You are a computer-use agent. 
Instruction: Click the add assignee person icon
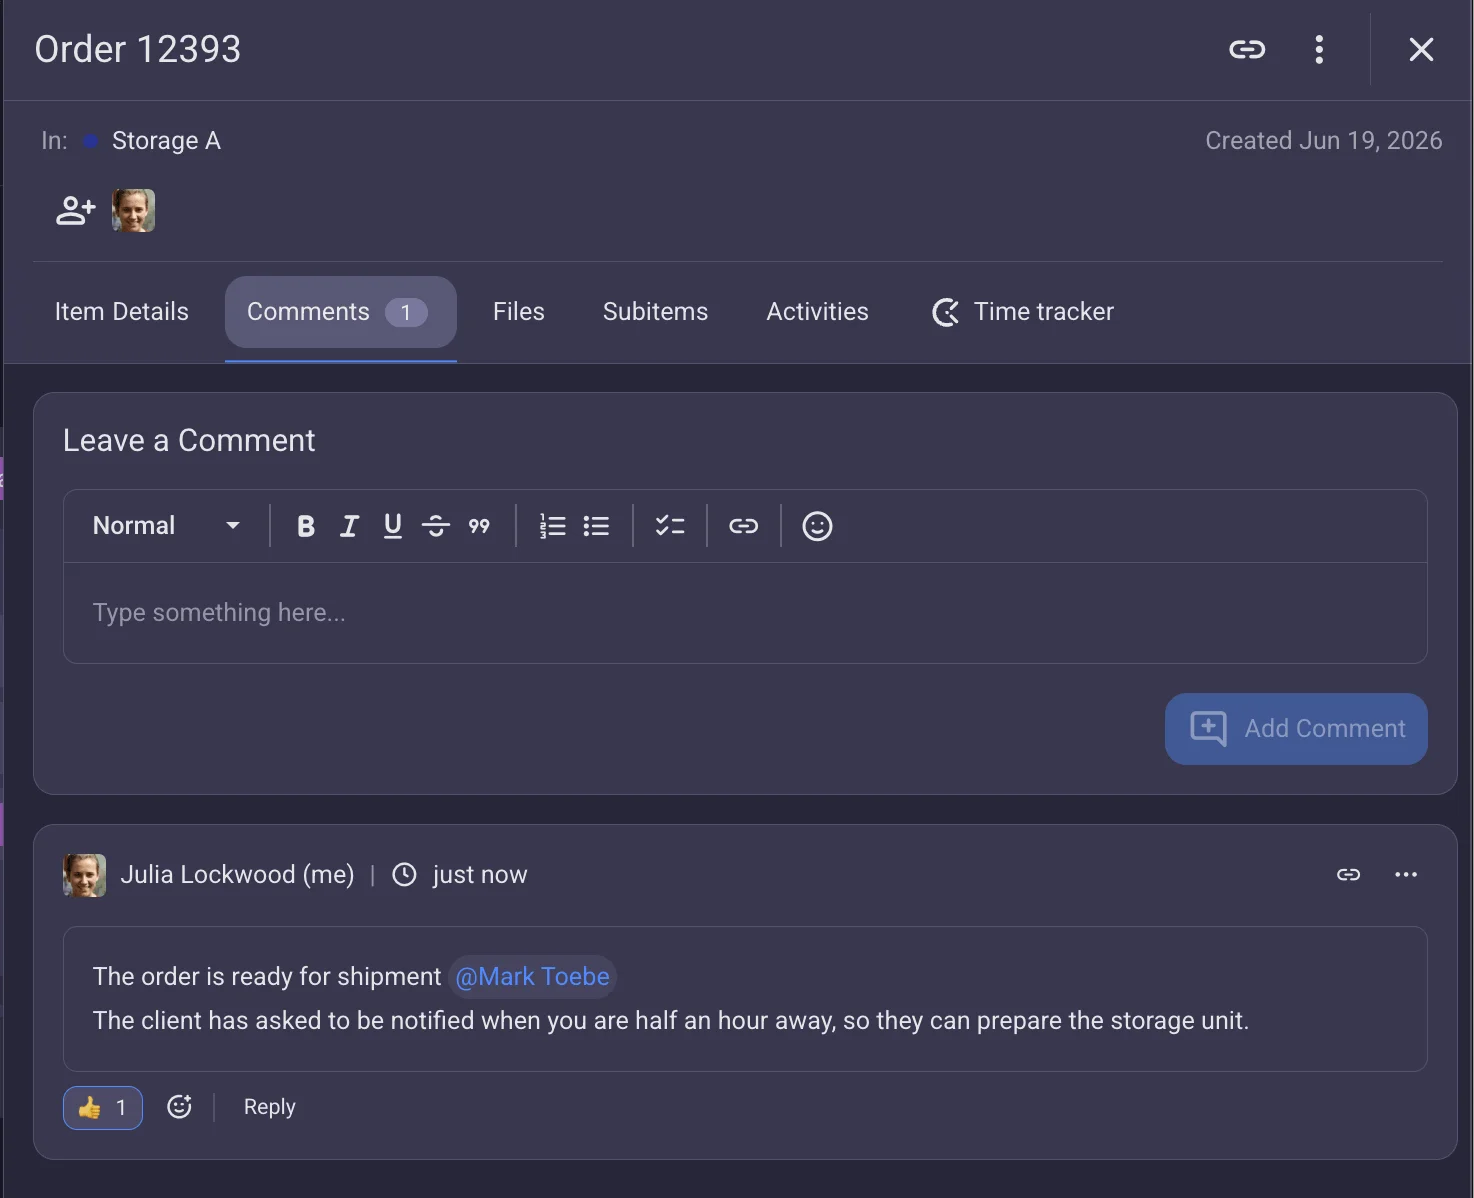pyautogui.click(x=75, y=210)
